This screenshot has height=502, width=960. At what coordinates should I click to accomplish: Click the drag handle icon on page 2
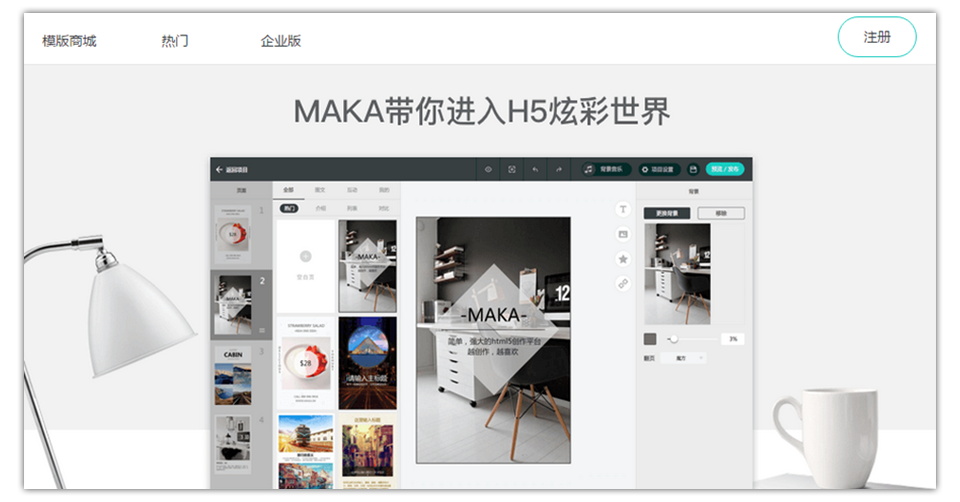[262, 330]
